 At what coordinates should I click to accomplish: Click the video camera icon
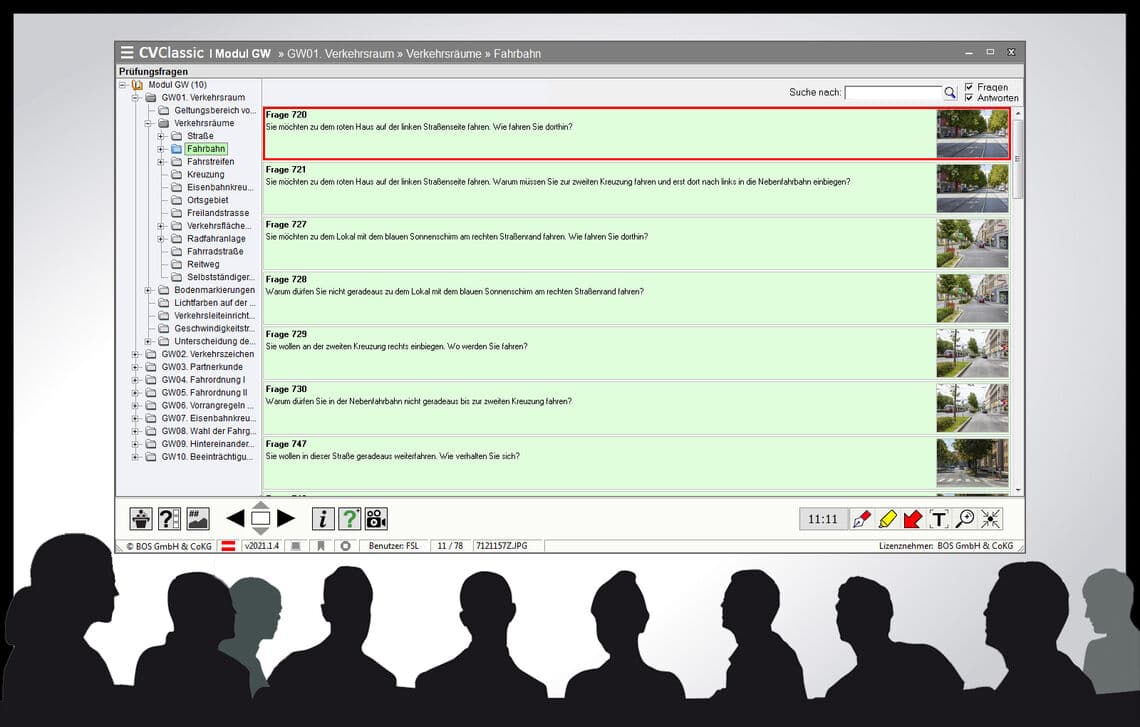(376, 518)
